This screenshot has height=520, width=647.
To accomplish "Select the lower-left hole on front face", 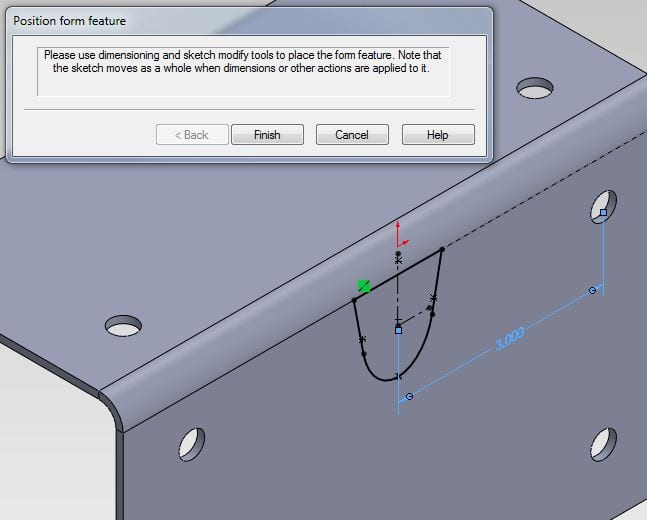I will pyautogui.click(x=191, y=444).
